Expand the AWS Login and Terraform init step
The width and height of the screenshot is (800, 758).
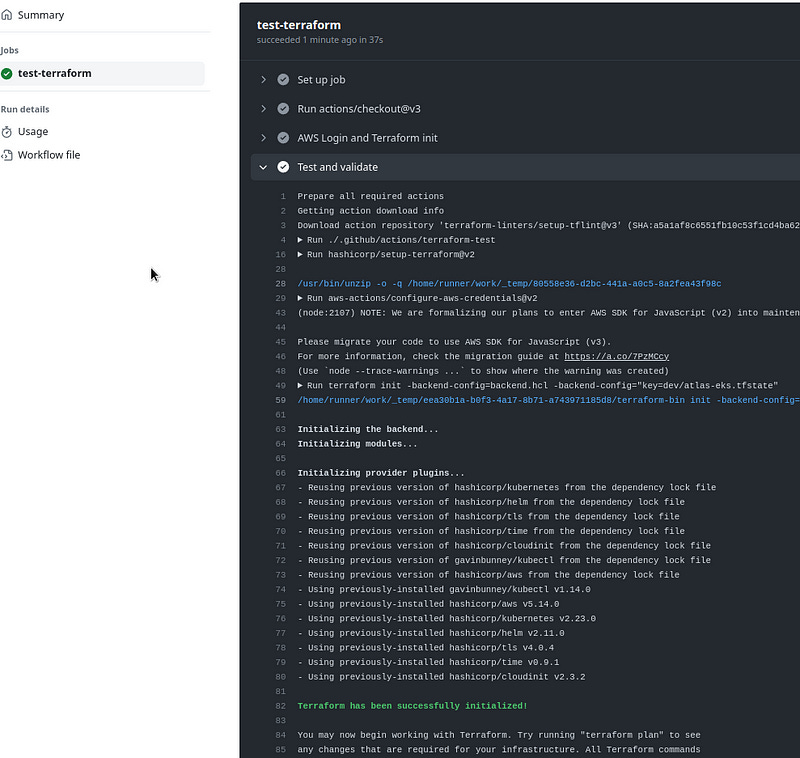(263, 138)
